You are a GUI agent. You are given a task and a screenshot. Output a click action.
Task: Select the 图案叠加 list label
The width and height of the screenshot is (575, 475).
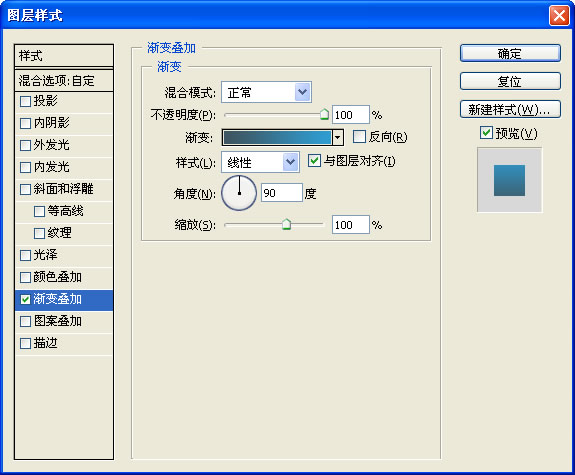click(x=58, y=321)
